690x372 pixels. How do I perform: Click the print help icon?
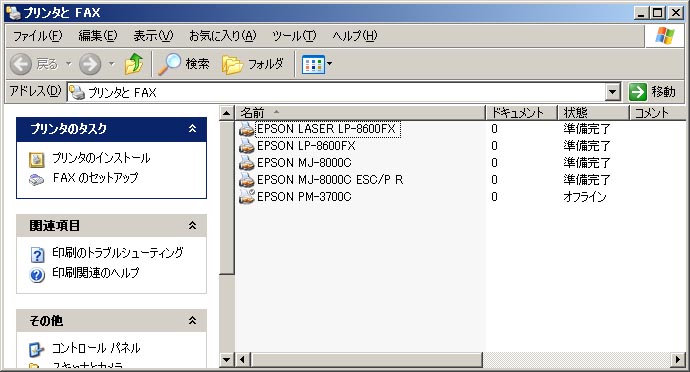37,275
